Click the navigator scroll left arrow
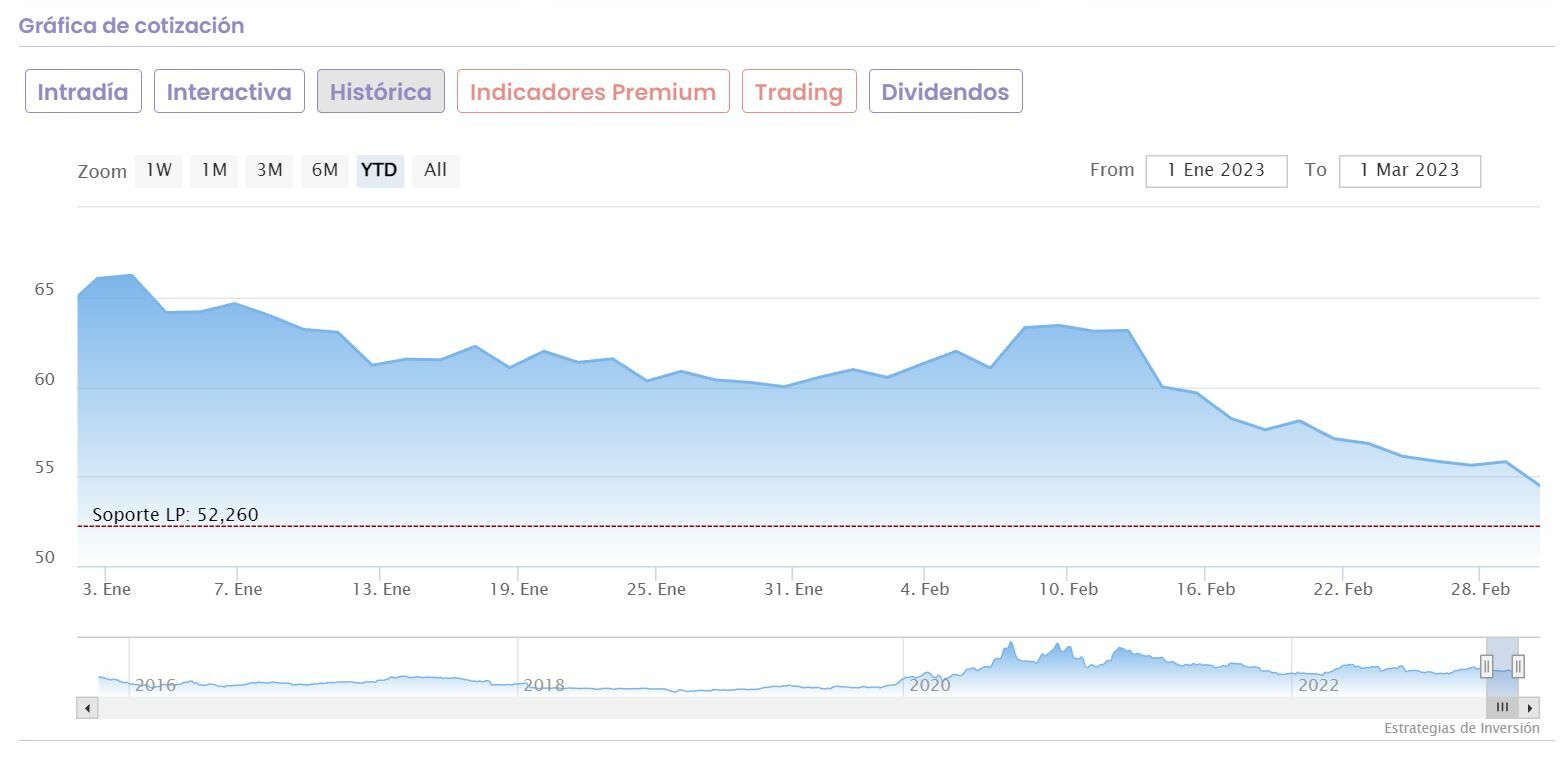Image resolution: width=1562 pixels, height=769 pixels. coord(88,708)
